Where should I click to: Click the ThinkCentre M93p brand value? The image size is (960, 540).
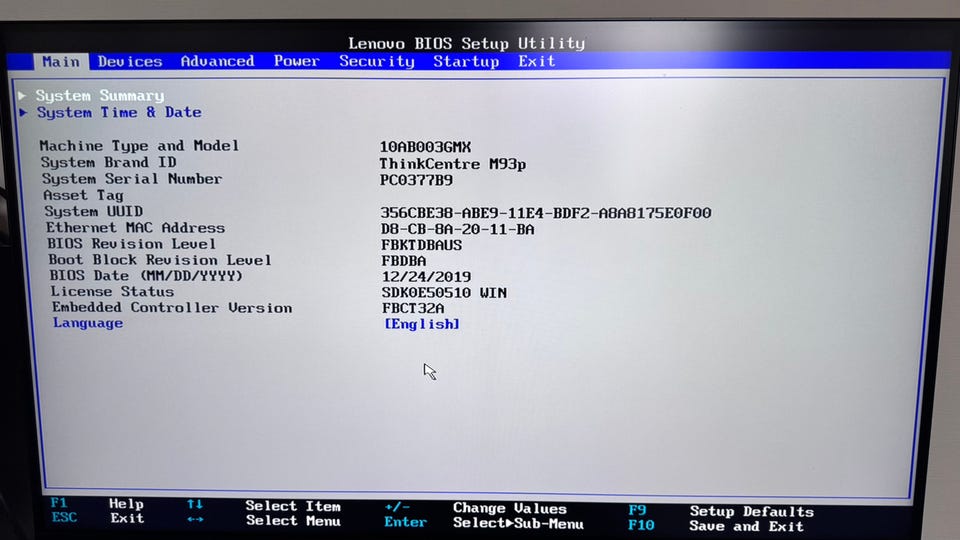452,164
